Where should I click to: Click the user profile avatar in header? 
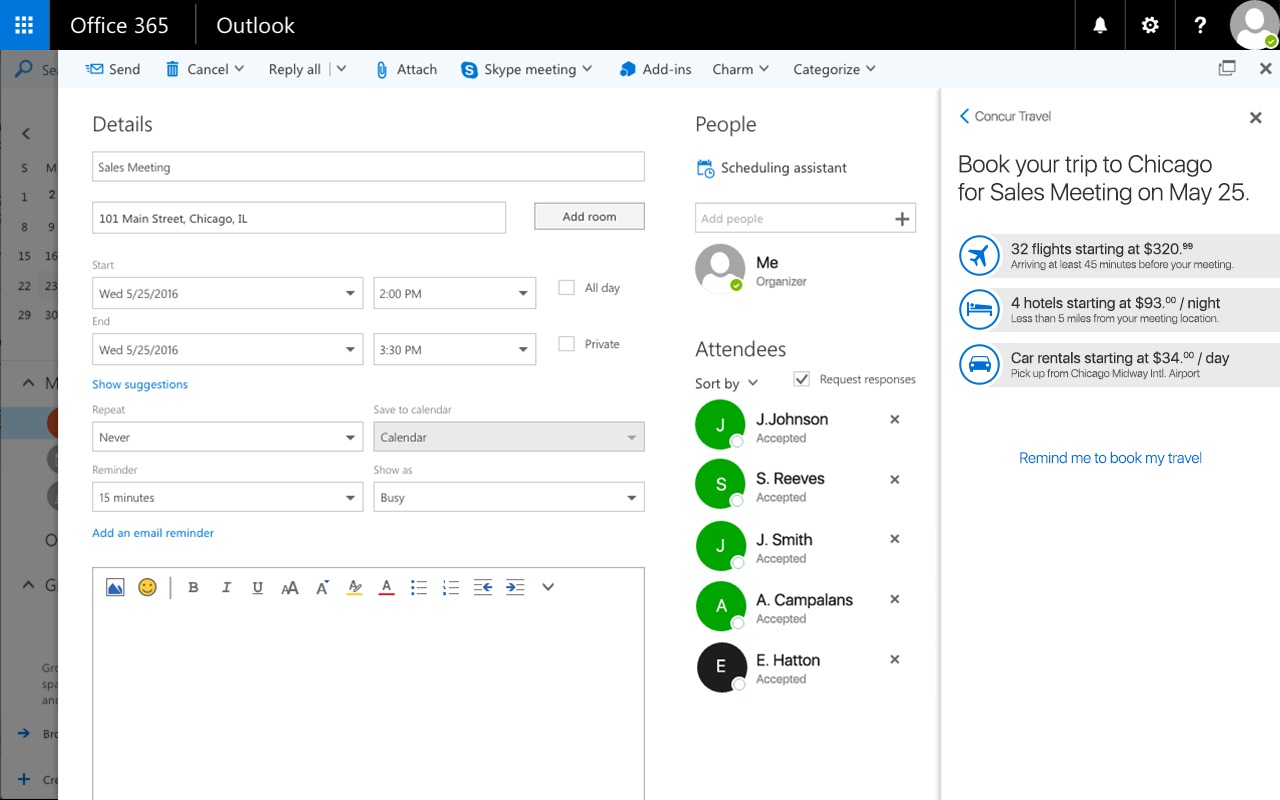coord(1254,25)
